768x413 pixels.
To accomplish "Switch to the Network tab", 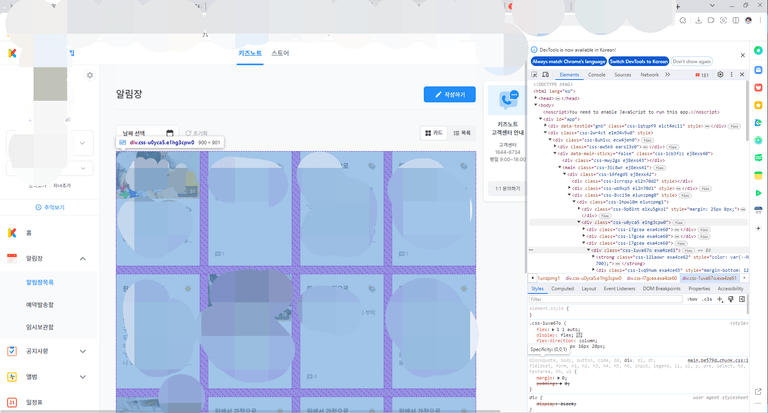I will [649, 75].
